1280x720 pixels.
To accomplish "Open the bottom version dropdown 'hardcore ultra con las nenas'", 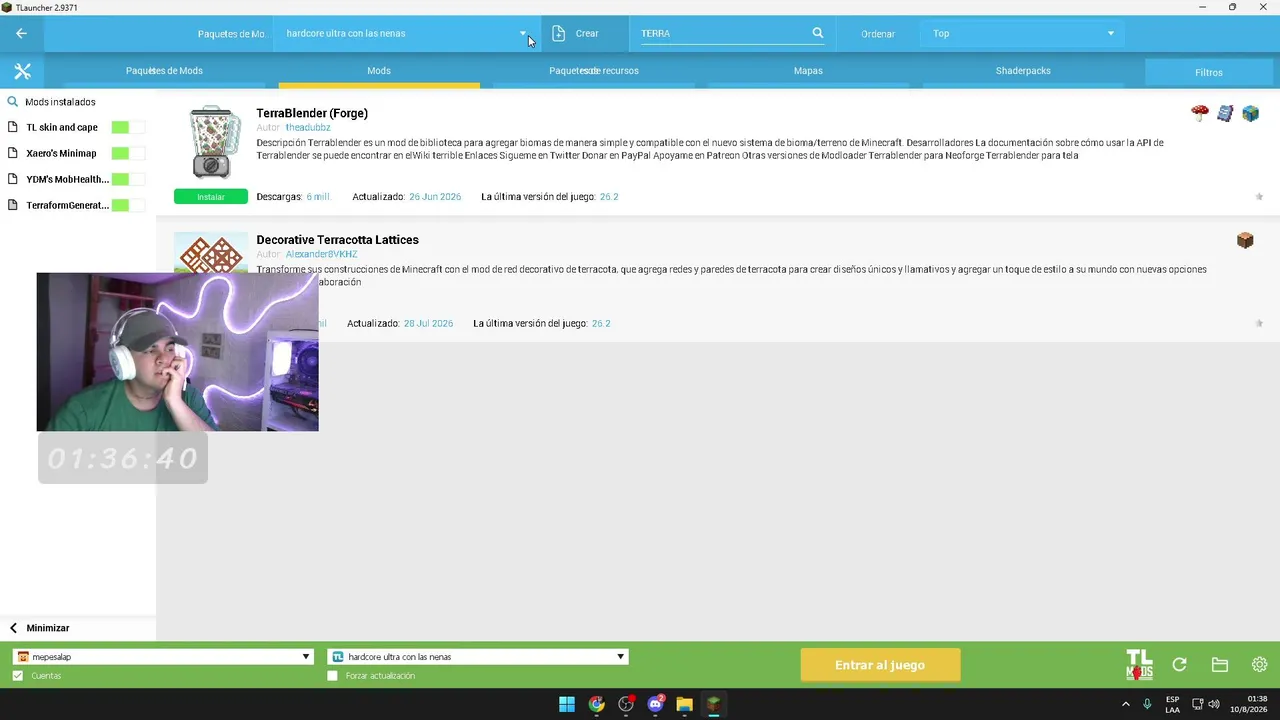I will pyautogui.click(x=478, y=657).
